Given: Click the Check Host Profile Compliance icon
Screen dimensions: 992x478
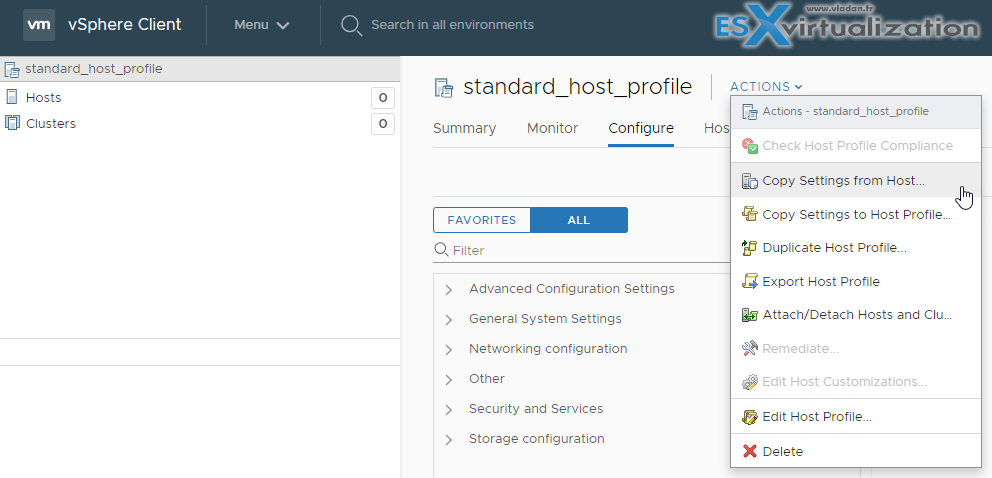Looking at the screenshot, I should (x=750, y=146).
